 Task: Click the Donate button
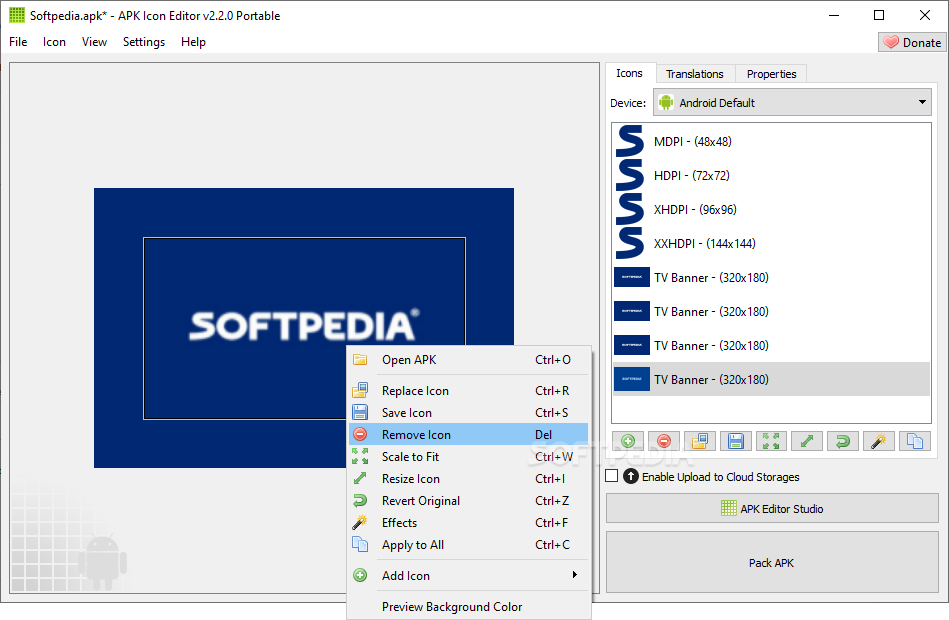point(912,42)
